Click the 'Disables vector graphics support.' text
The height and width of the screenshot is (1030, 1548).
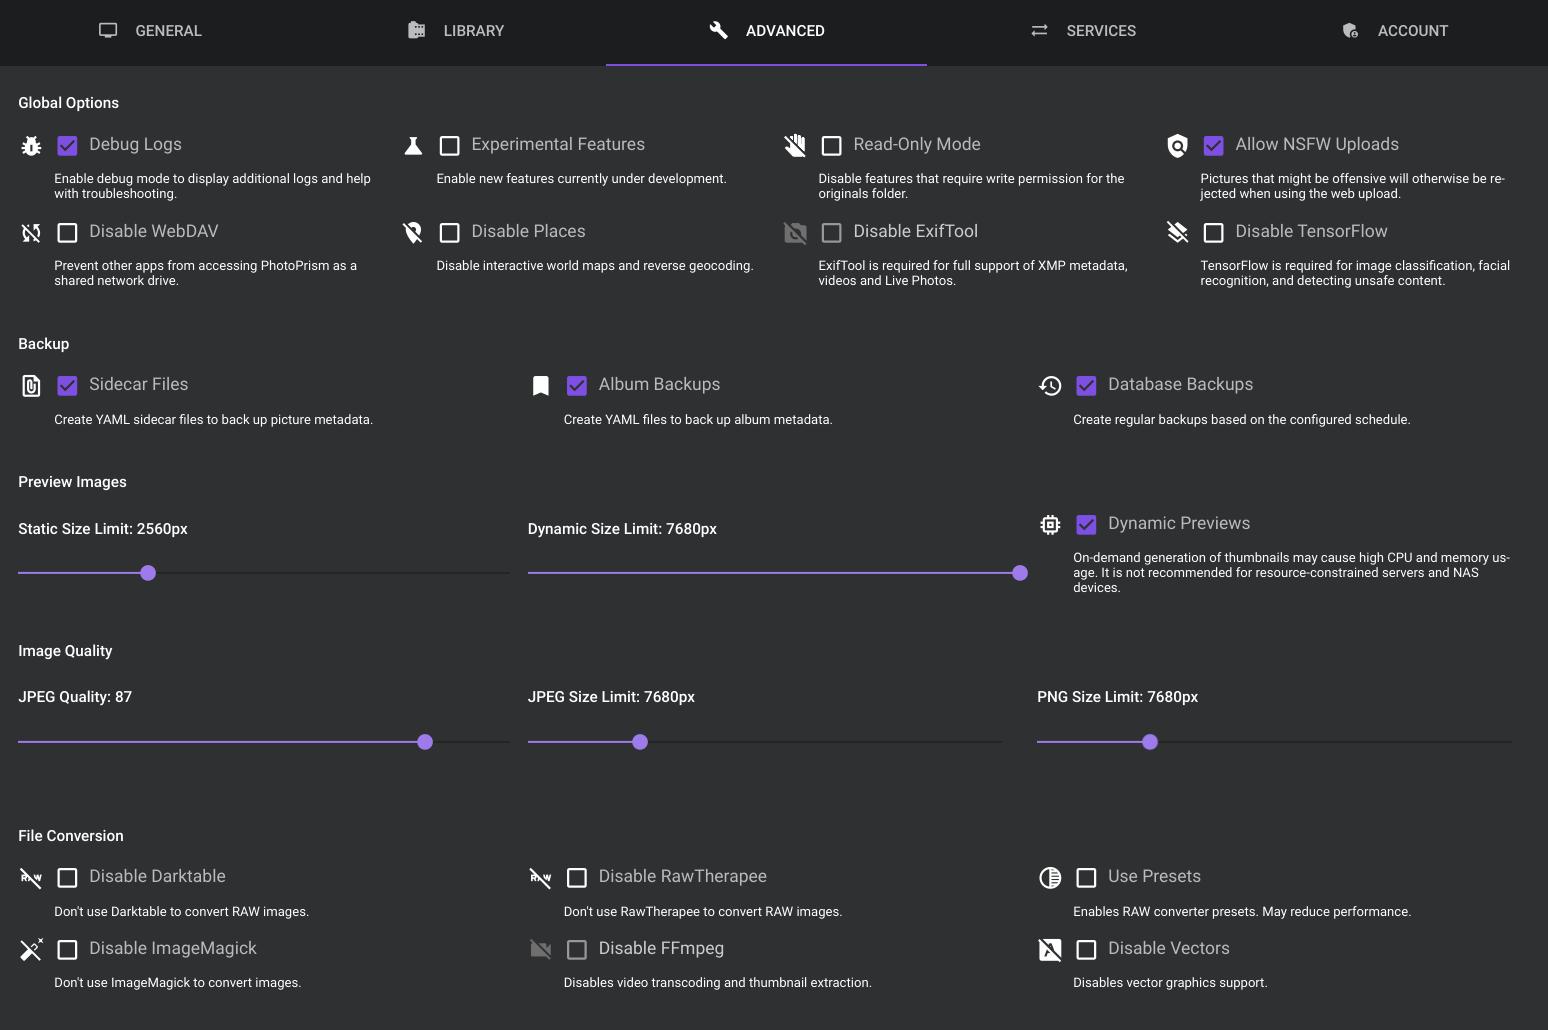[1170, 983]
